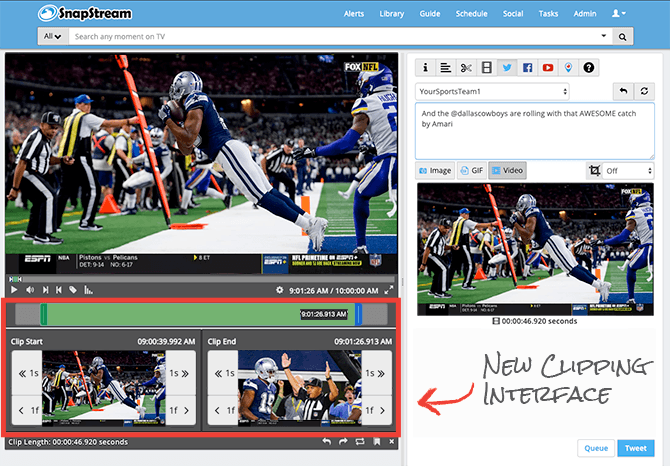Open the YouTube sharing tab
670x466 pixels.
[x=548, y=68]
